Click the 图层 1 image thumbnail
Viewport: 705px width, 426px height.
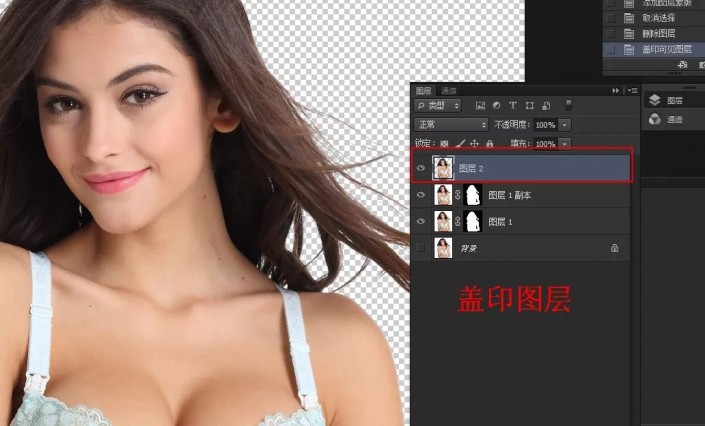443,221
